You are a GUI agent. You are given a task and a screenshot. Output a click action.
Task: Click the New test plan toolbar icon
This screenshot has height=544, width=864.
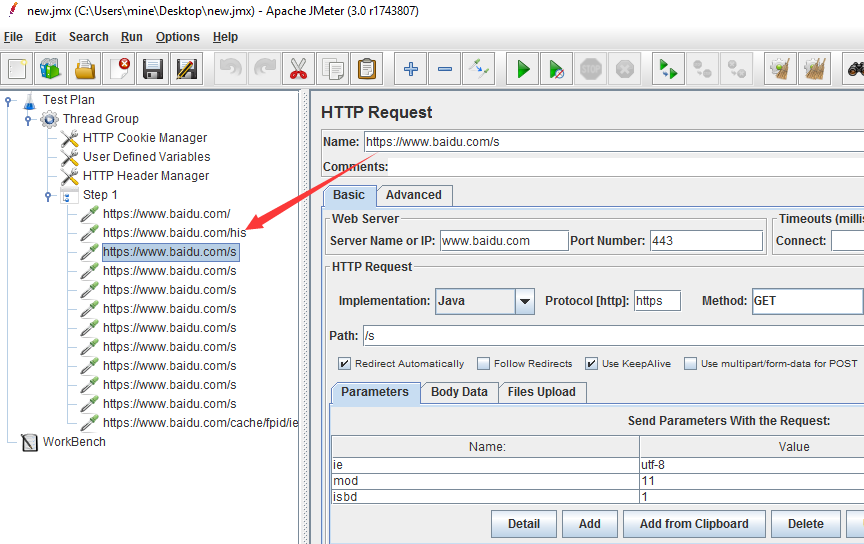coord(17,69)
